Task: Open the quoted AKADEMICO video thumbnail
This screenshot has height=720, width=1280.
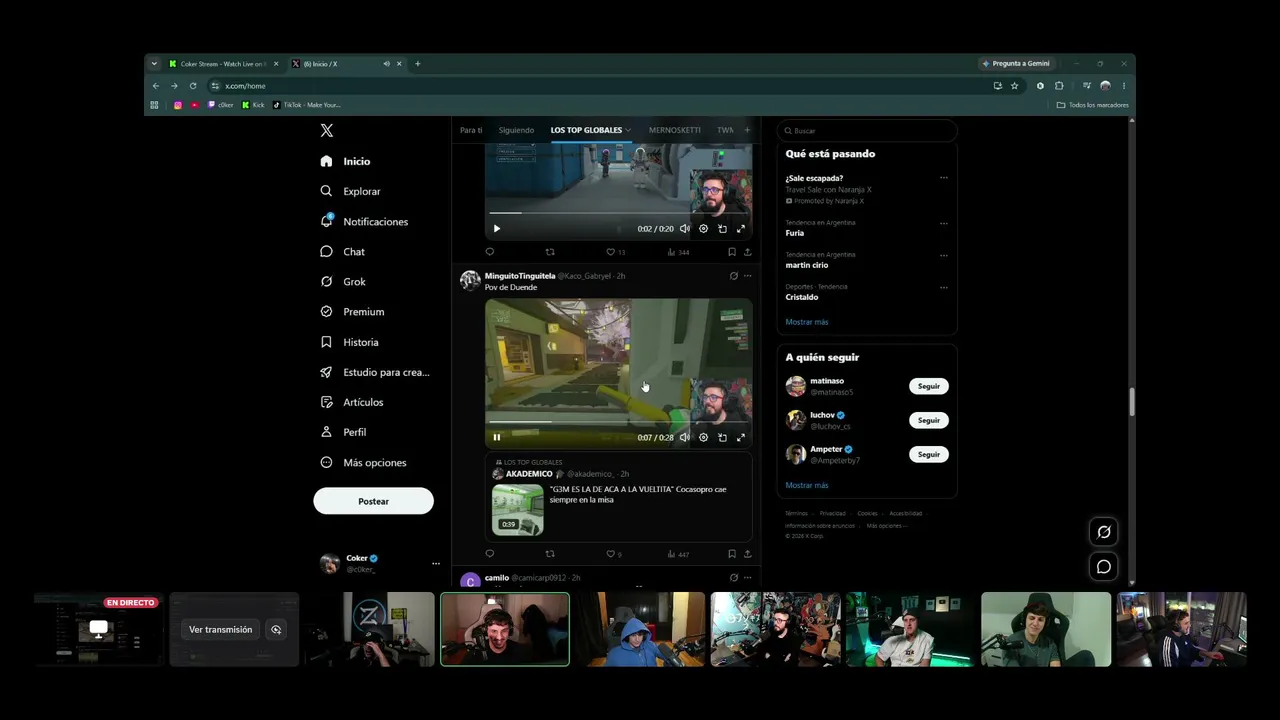Action: (x=518, y=509)
